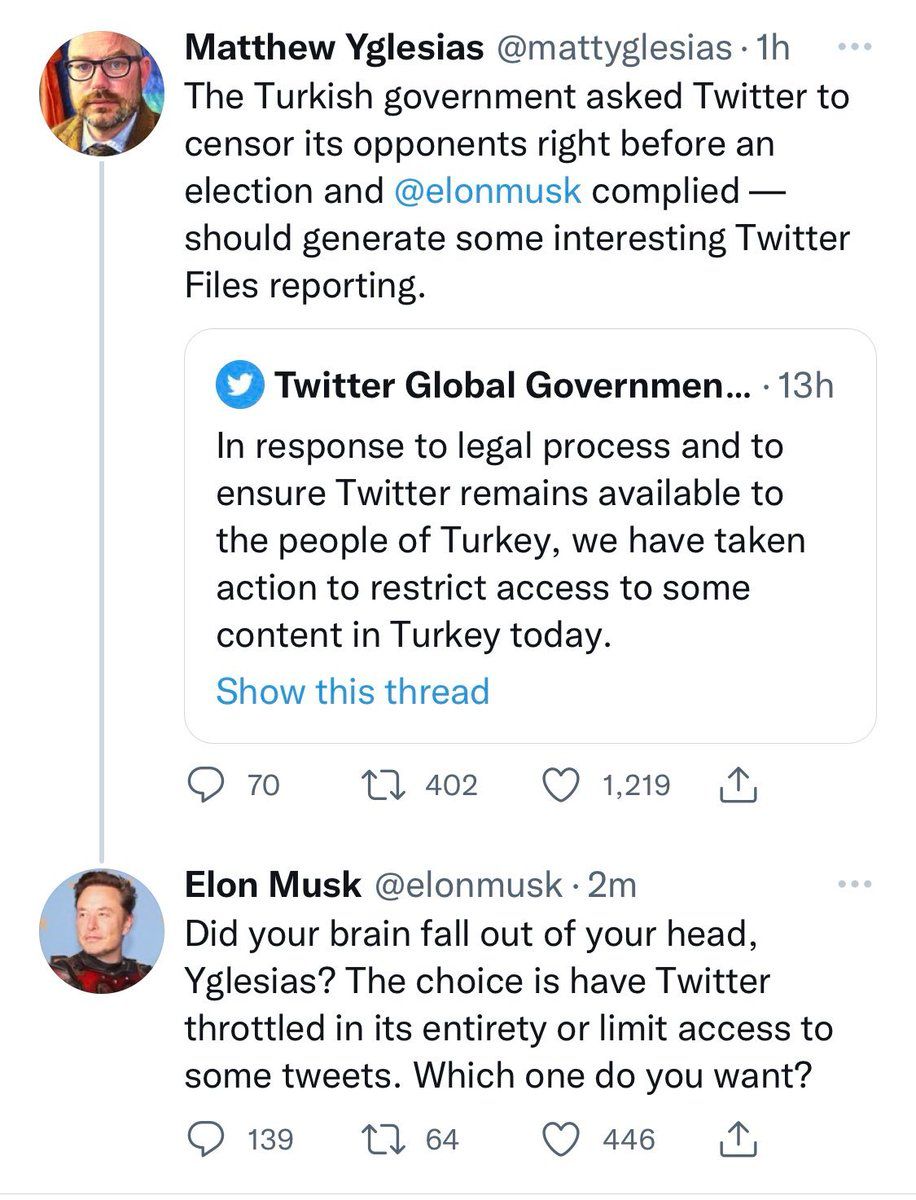
Task: Reply to Matthew Yglesias's tweet
Action: tap(206, 786)
